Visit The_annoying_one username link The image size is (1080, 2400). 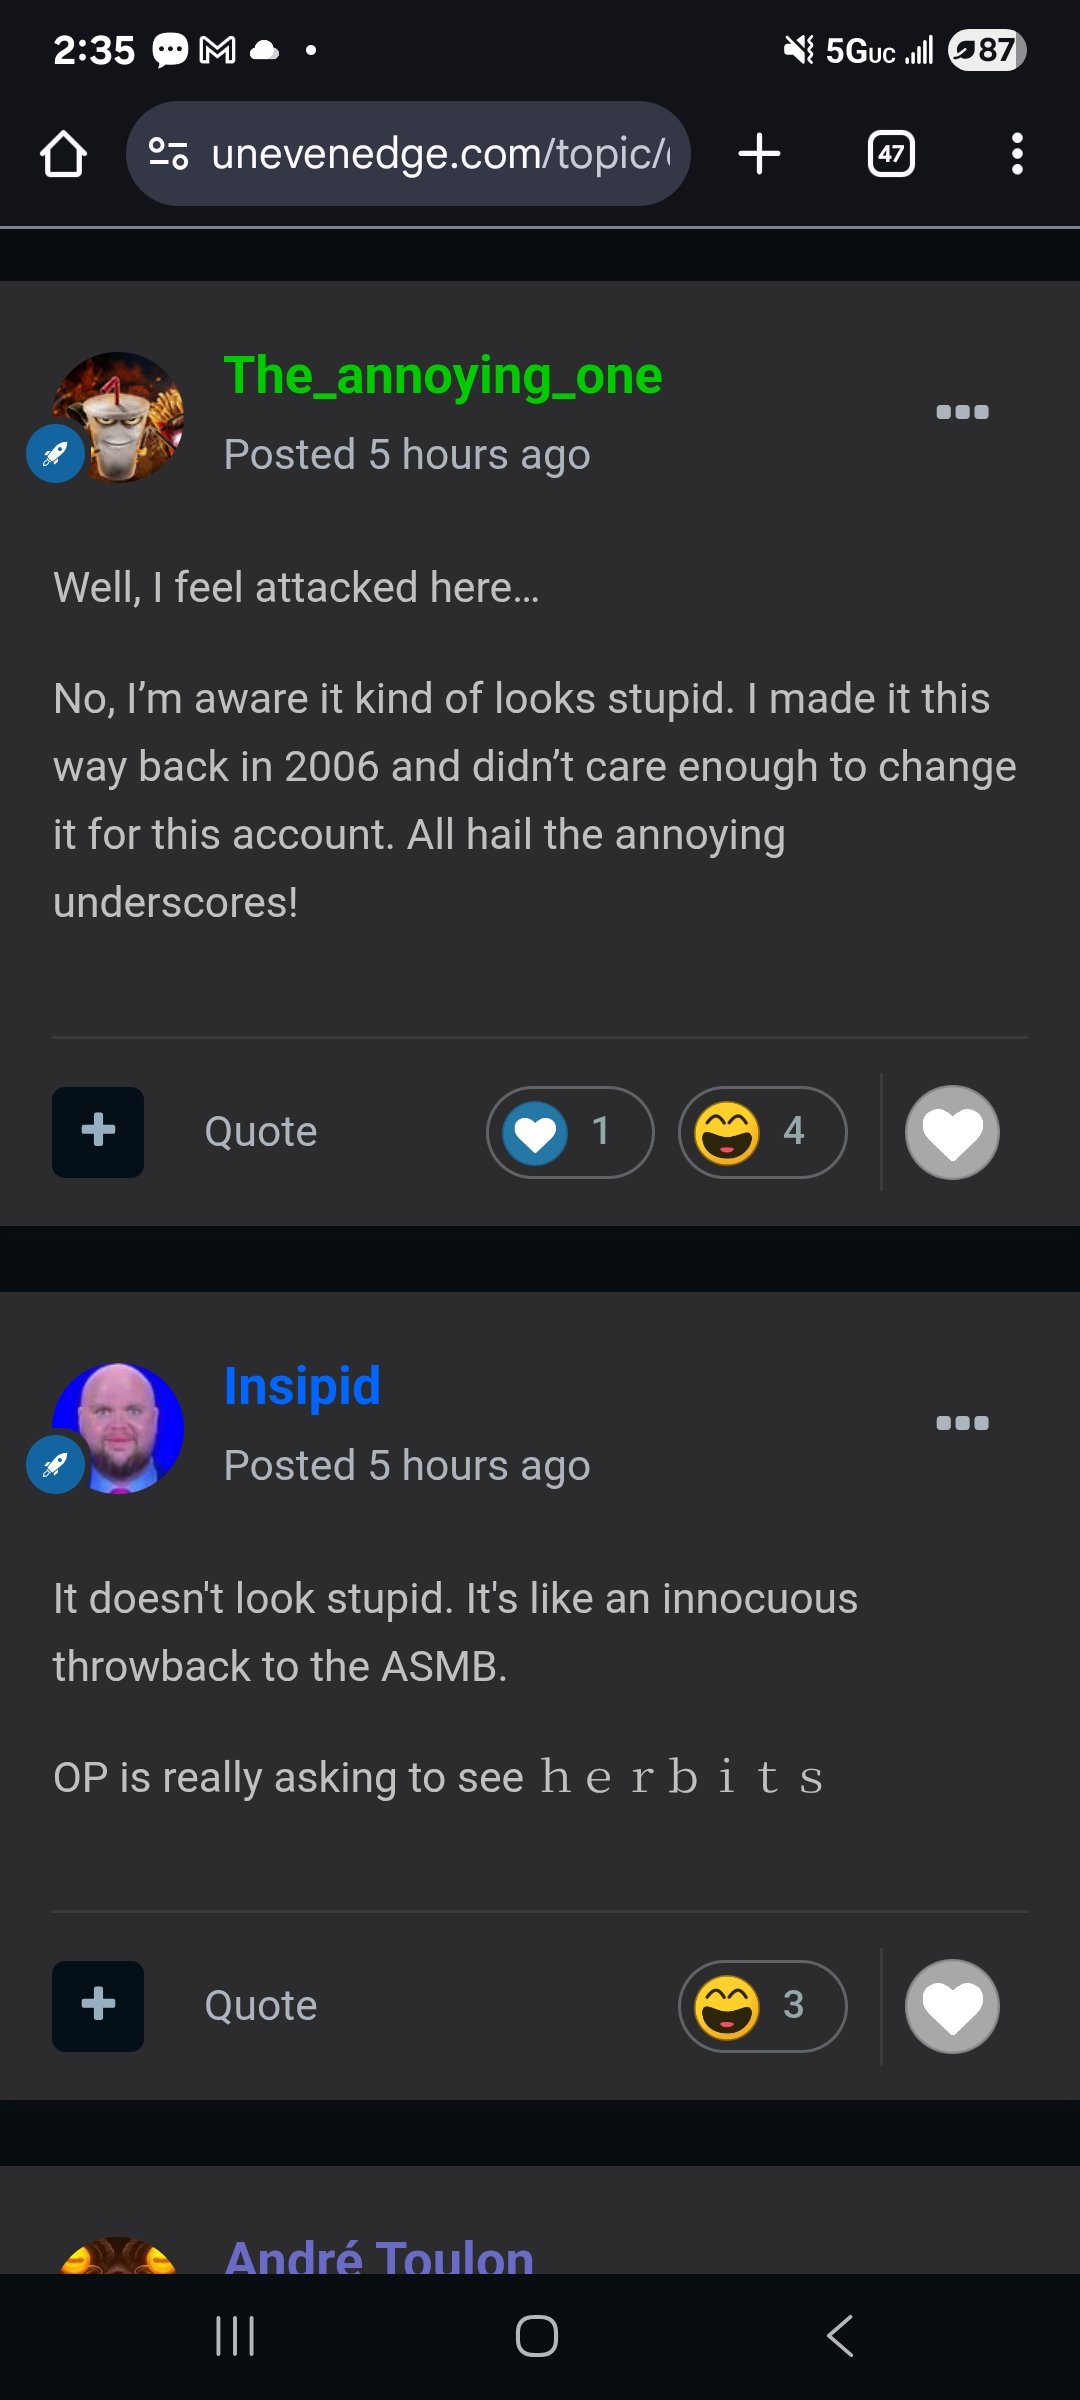[442, 377]
